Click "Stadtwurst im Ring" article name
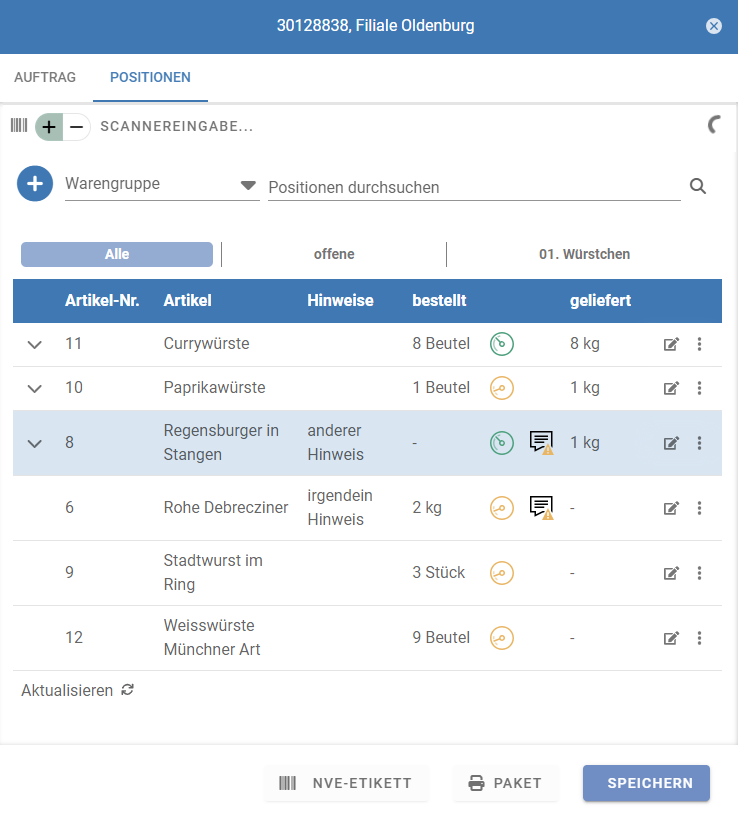The image size is (738, 820). click(213, 572)
